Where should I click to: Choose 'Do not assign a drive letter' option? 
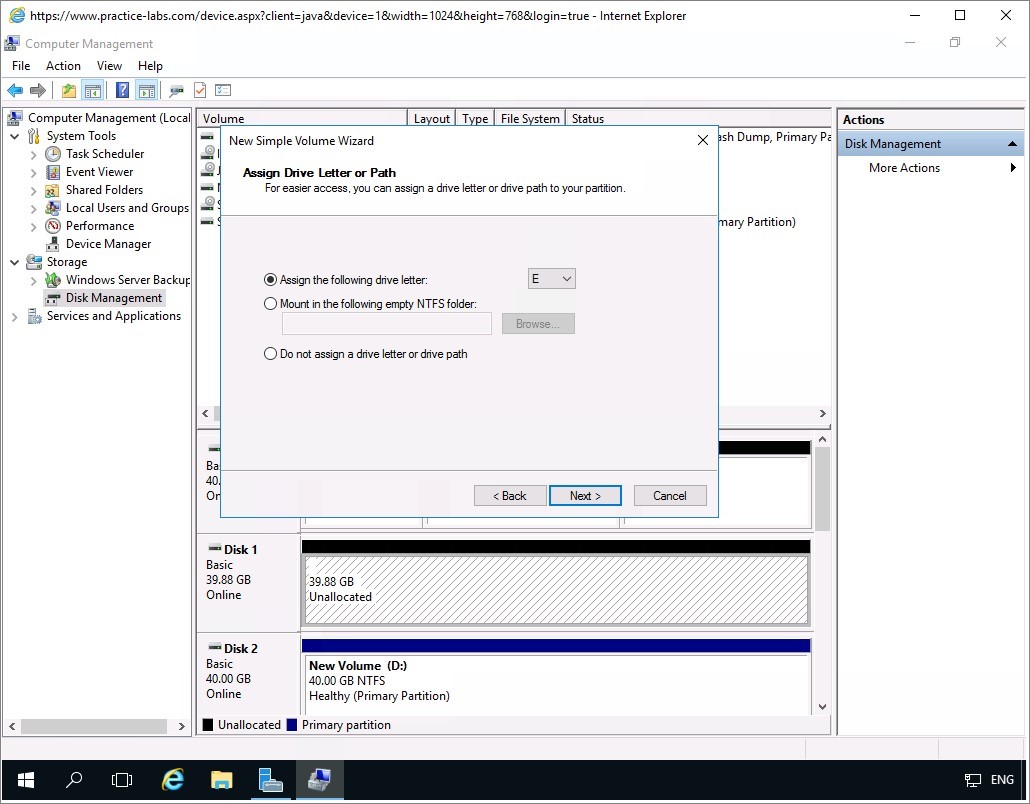pyautogui.click(x=271, y=354)
